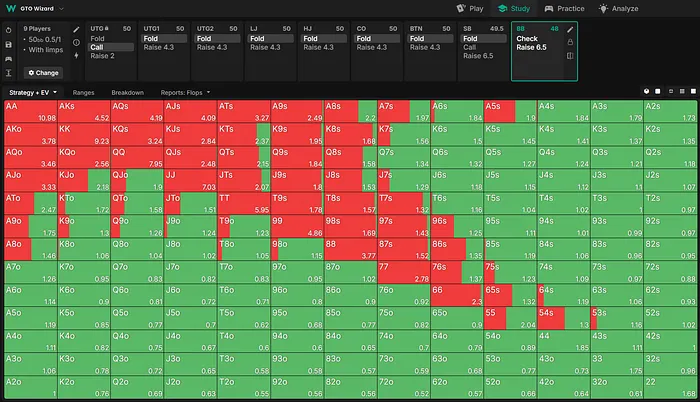
Task: Click the info circle icon beside game settings
Action: [76, 43]
